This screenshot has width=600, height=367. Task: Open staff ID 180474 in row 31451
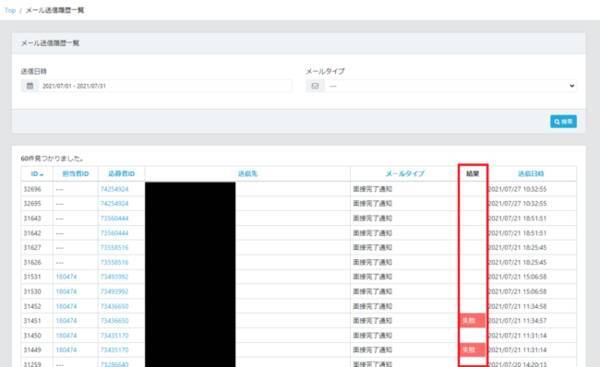click(x=66, y=321)
